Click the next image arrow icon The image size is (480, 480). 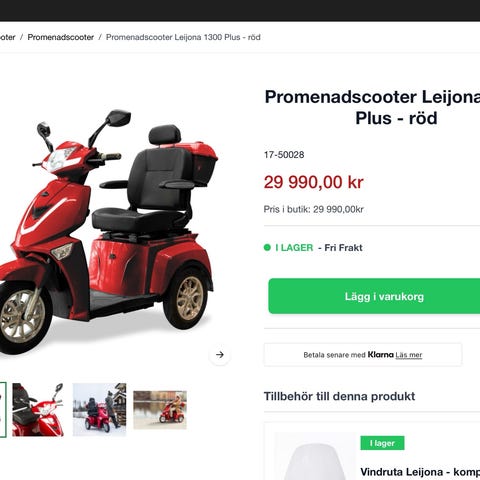coord(220,355)
